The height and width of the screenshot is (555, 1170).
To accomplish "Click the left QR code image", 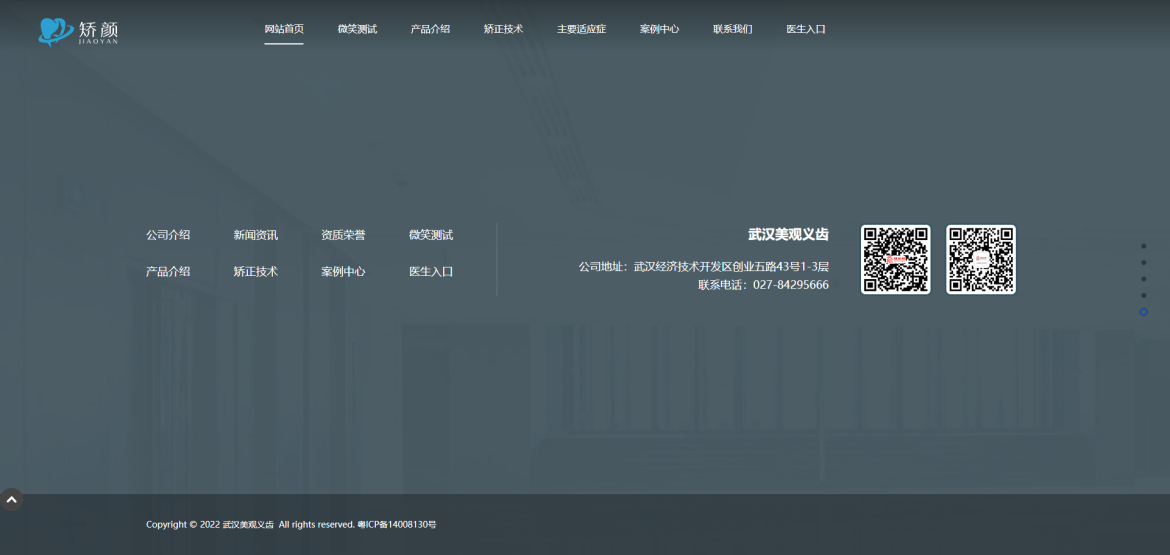I will pyautogui.click(x=895, y=259).
